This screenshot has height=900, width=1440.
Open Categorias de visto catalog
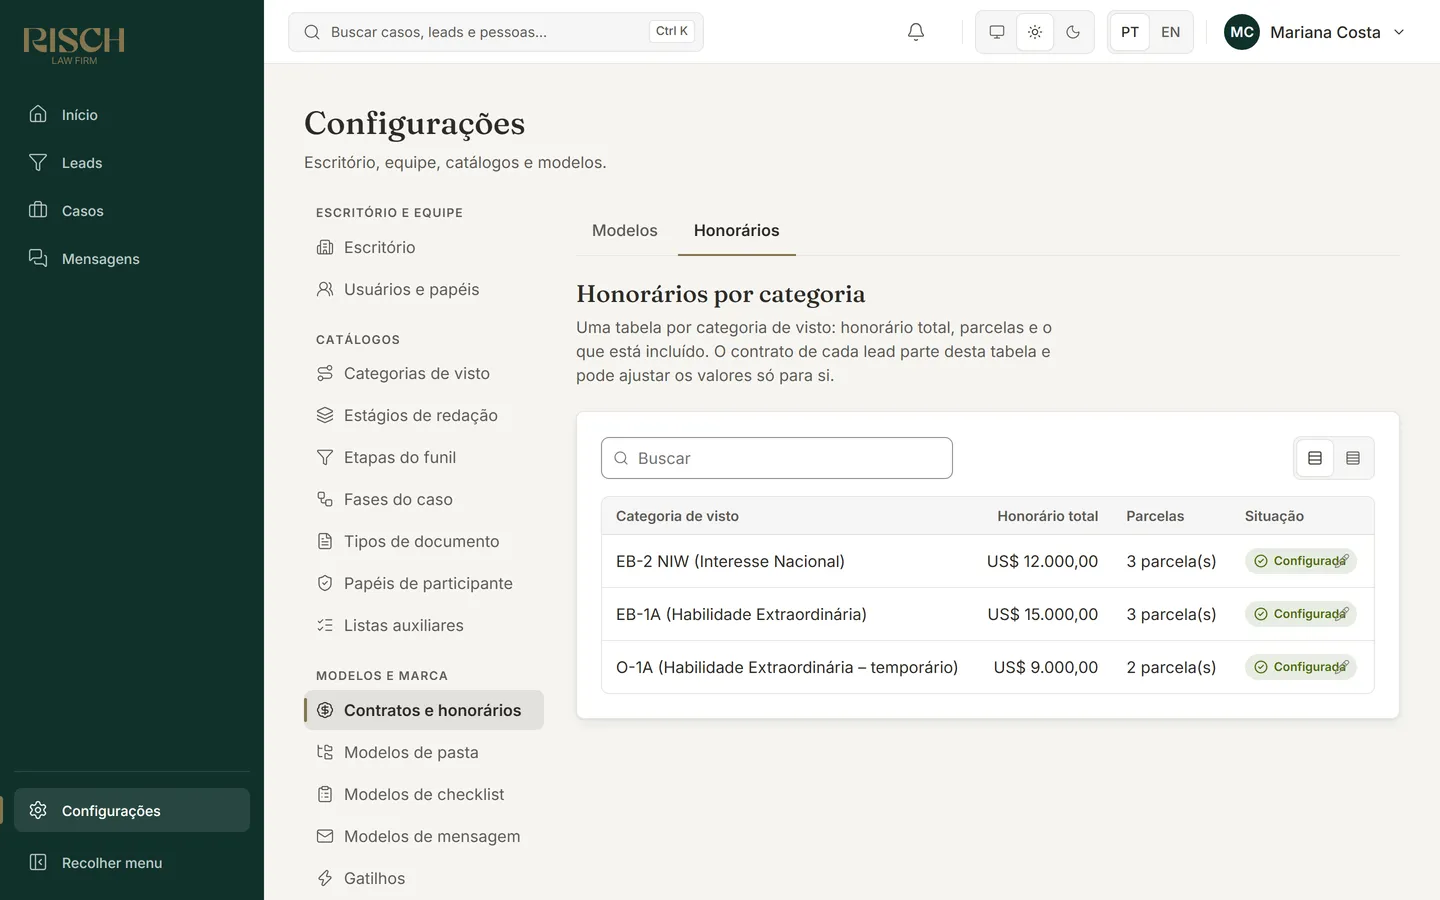(424, 373)
